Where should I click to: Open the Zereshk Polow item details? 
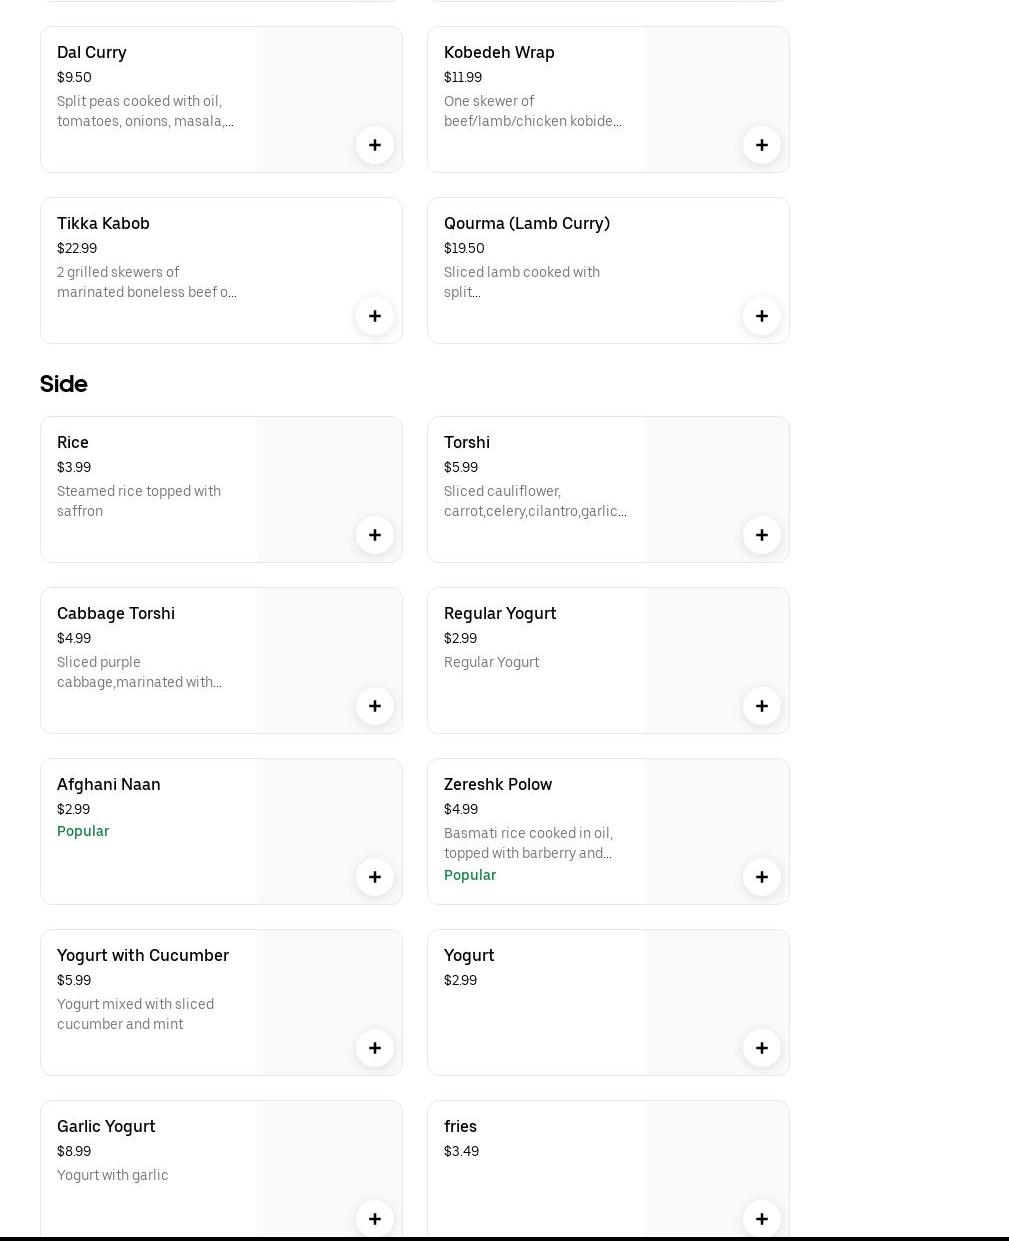tap(498, 784)
